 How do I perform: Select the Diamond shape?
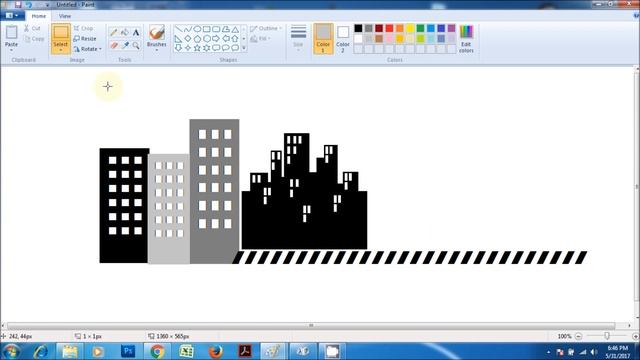[x=188, y=39]
